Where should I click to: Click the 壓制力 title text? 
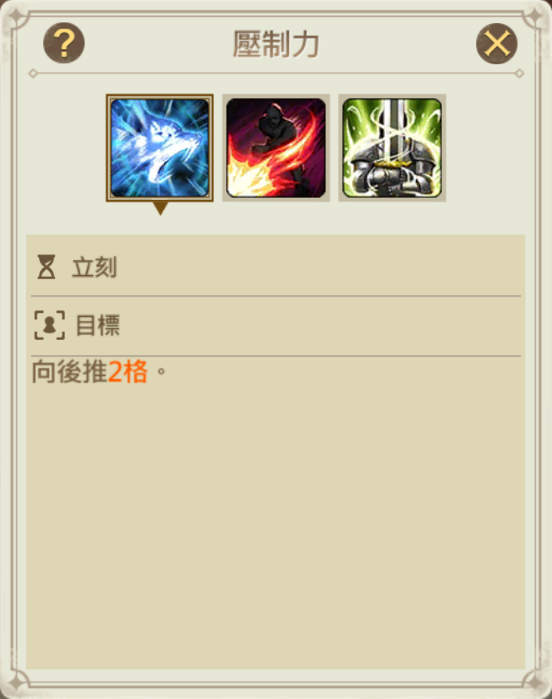276,44
